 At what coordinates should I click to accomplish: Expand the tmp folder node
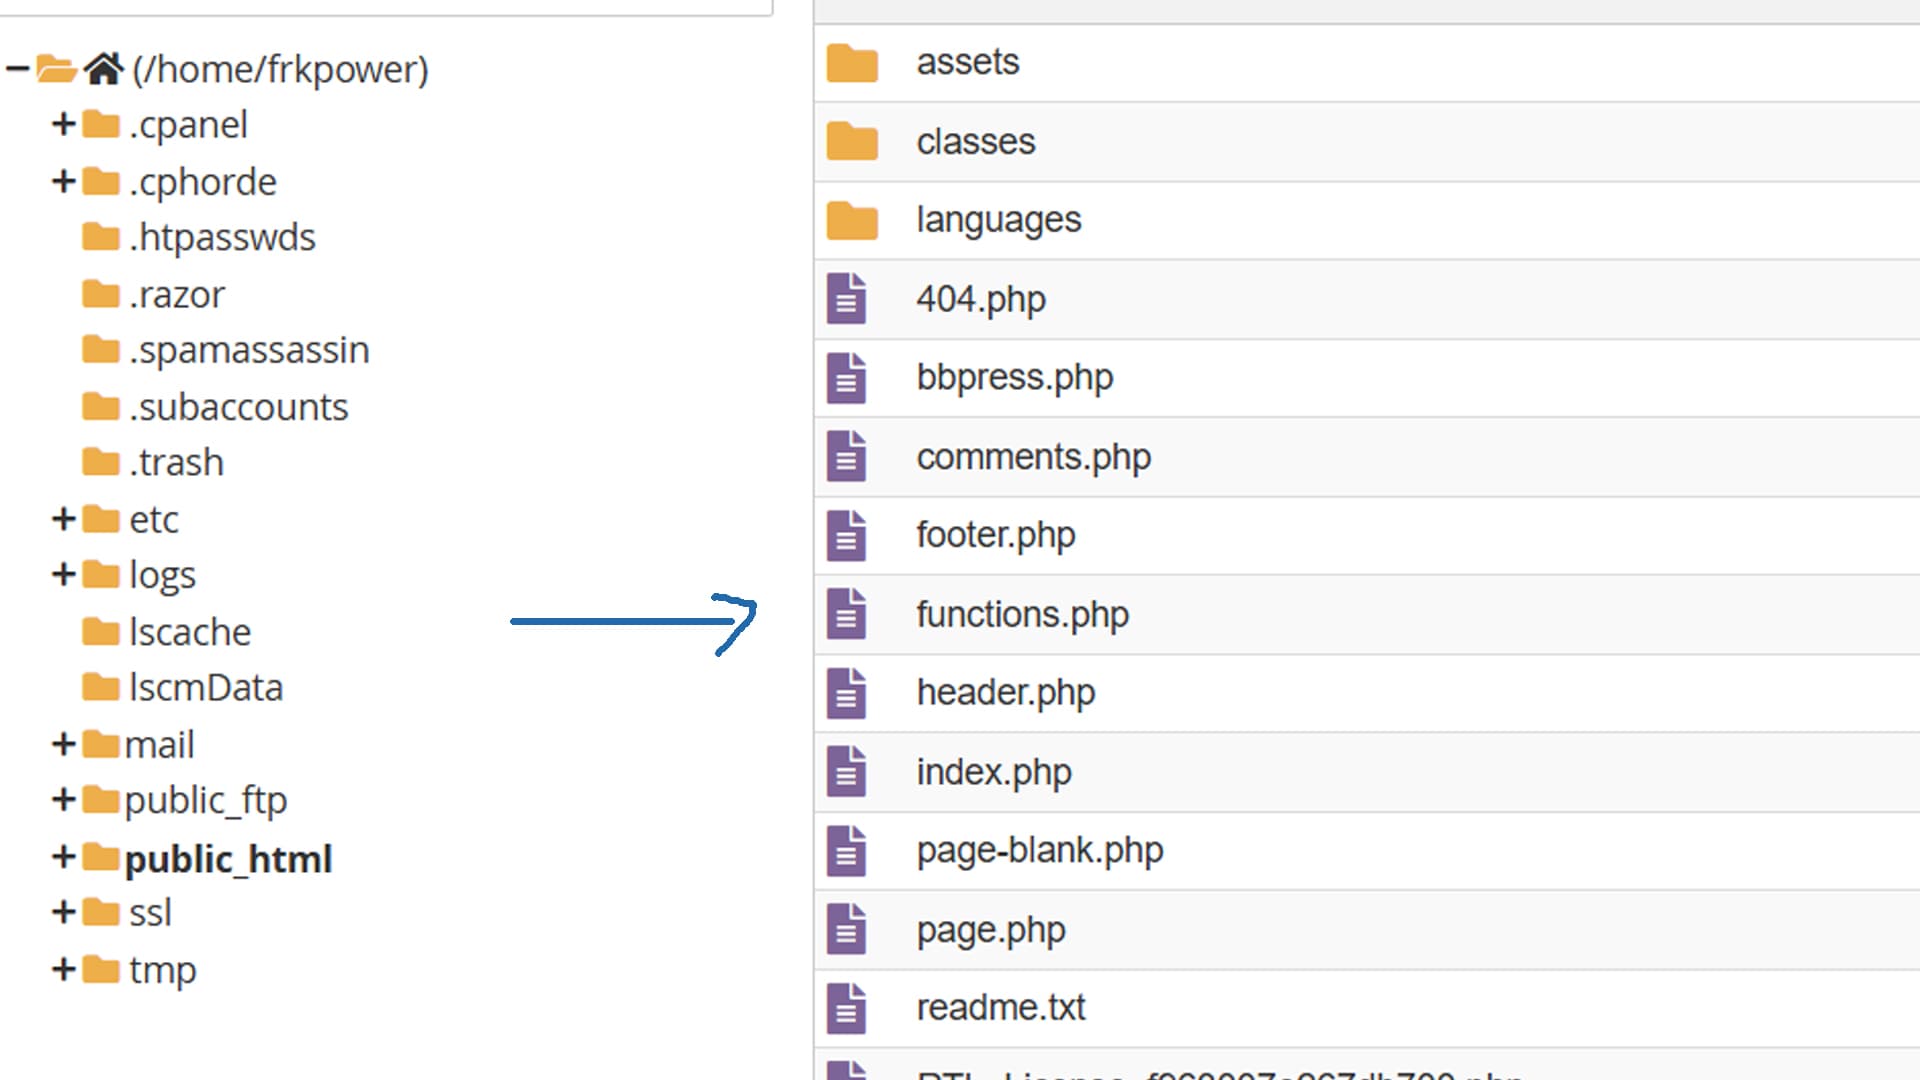pos(64,969)
